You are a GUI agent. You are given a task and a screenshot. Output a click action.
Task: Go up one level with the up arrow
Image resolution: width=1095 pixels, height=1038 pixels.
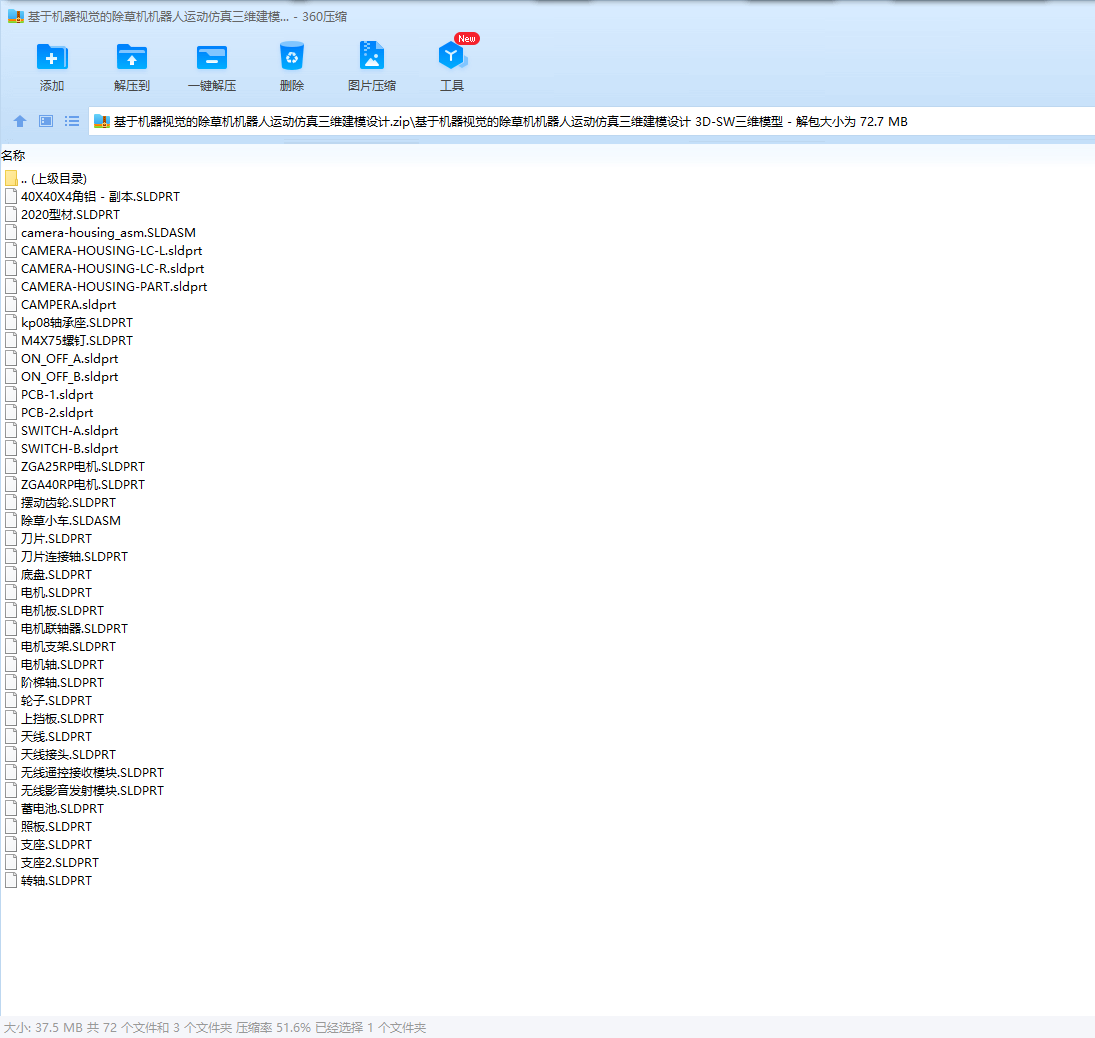pyautogui.click(x=20, y=122)
